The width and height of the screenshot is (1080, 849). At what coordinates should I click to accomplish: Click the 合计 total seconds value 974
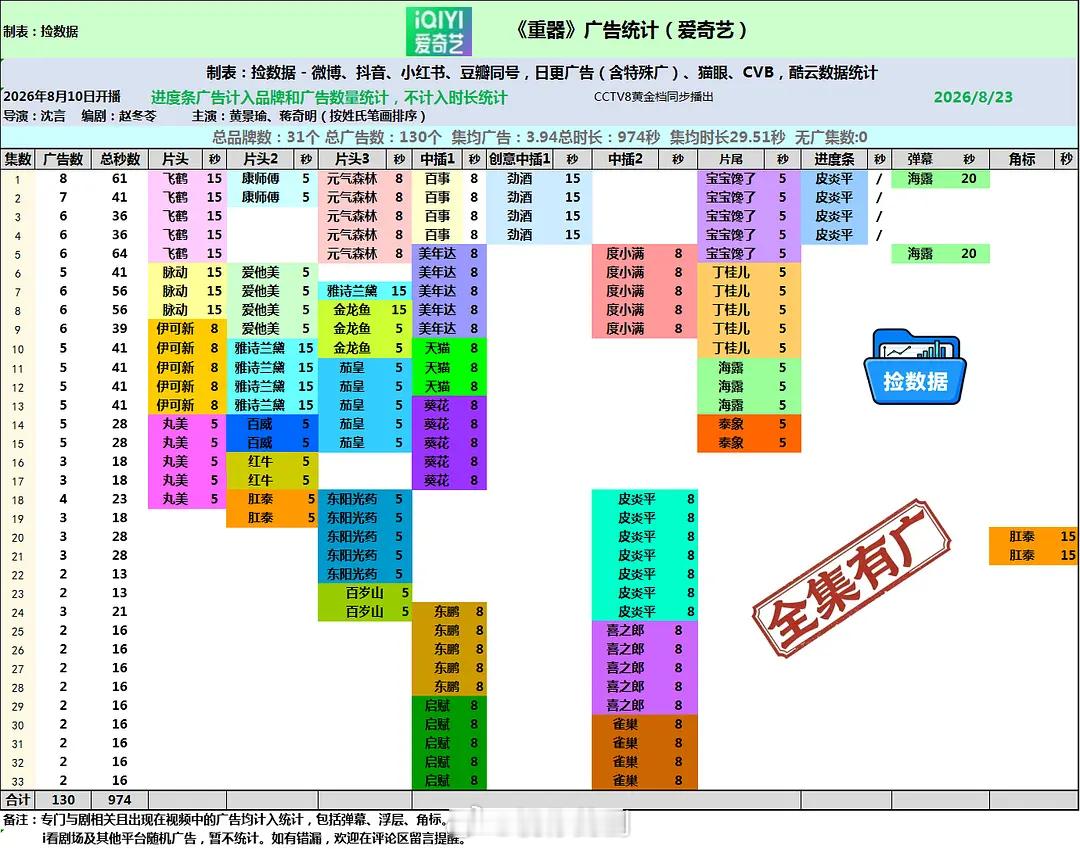click(120, 799)
